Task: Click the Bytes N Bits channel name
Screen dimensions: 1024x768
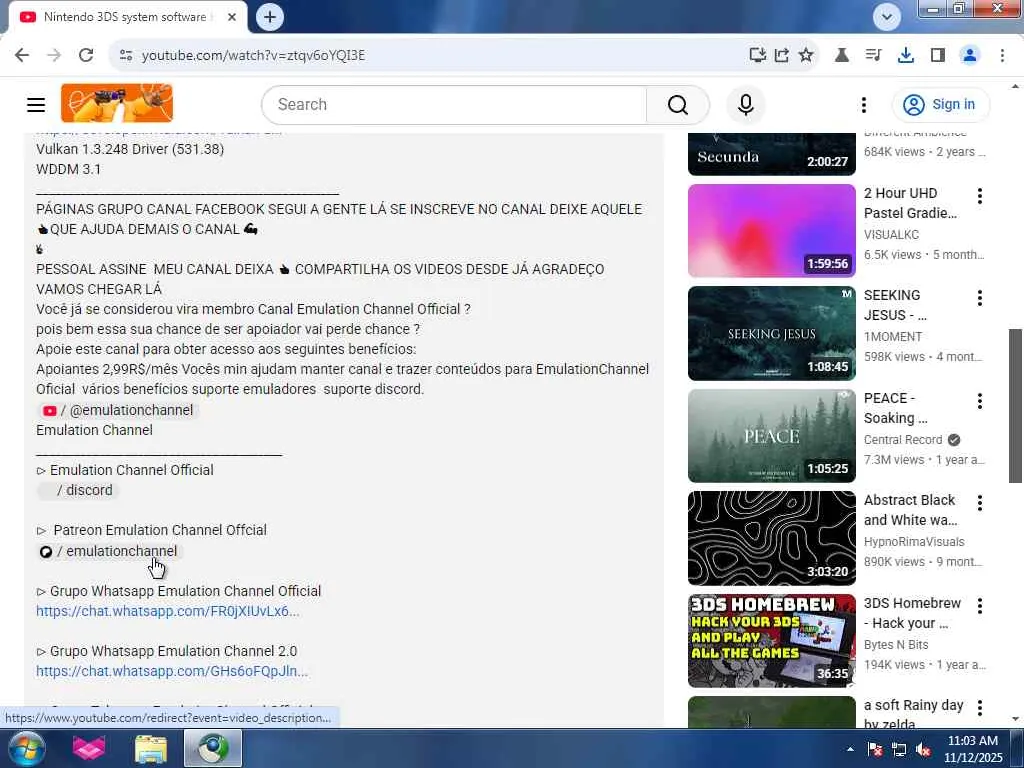Action: tap(896, 645)
